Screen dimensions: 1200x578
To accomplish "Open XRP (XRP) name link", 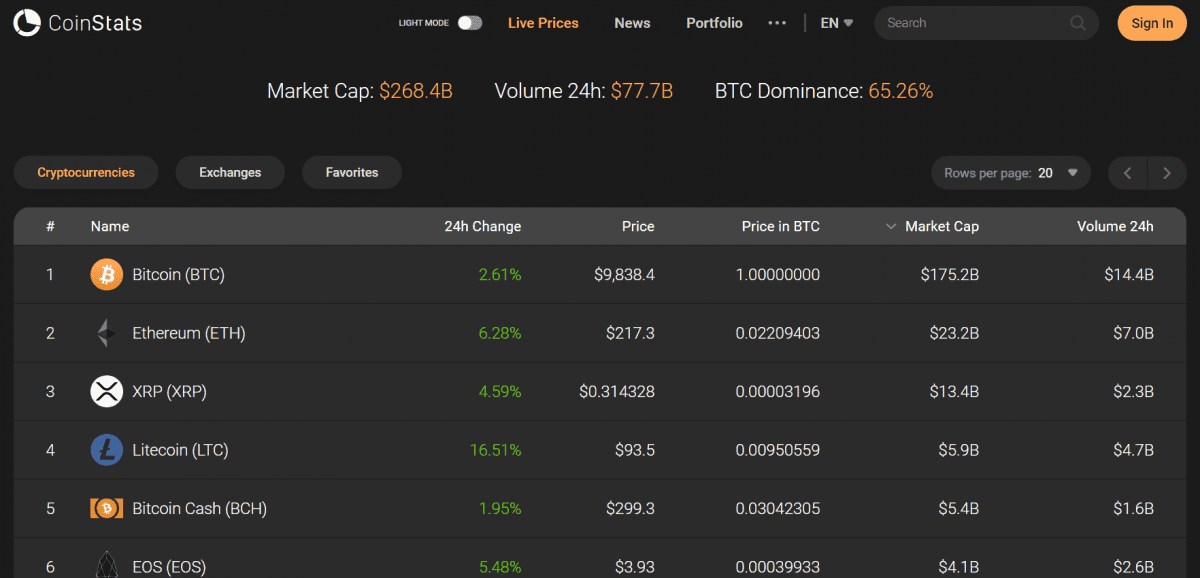I will click(x=169, y=391).
